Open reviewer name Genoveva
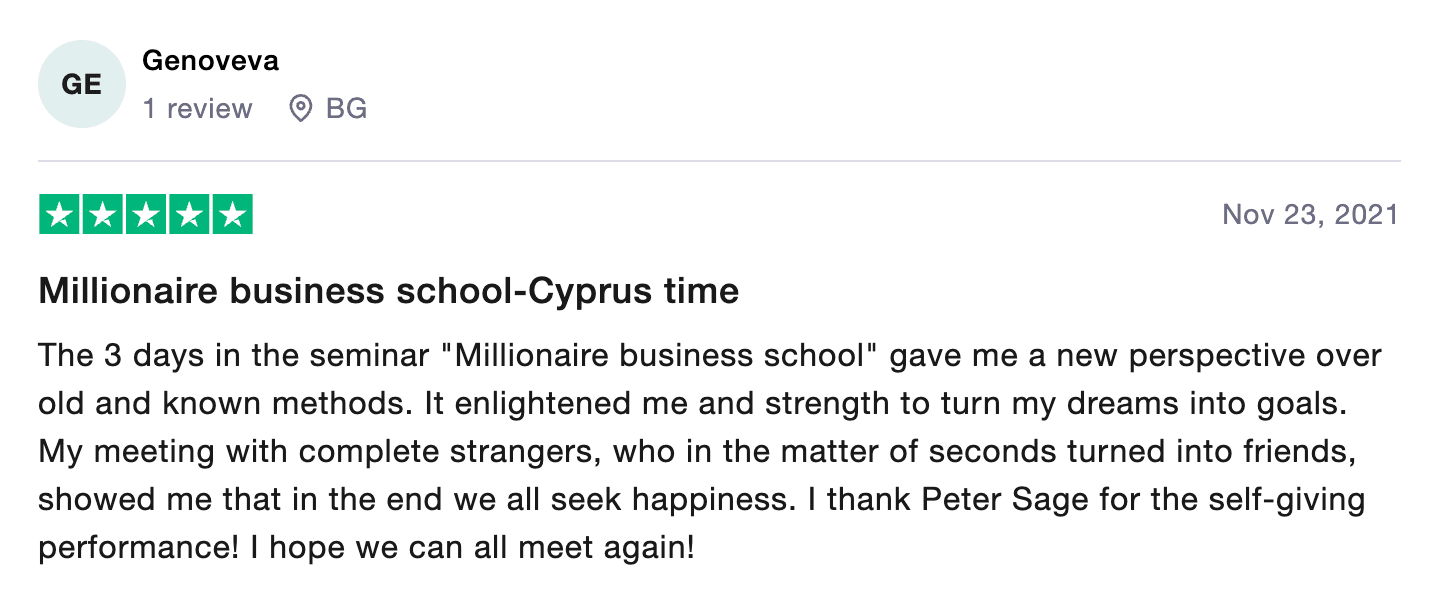 [210, 61]
